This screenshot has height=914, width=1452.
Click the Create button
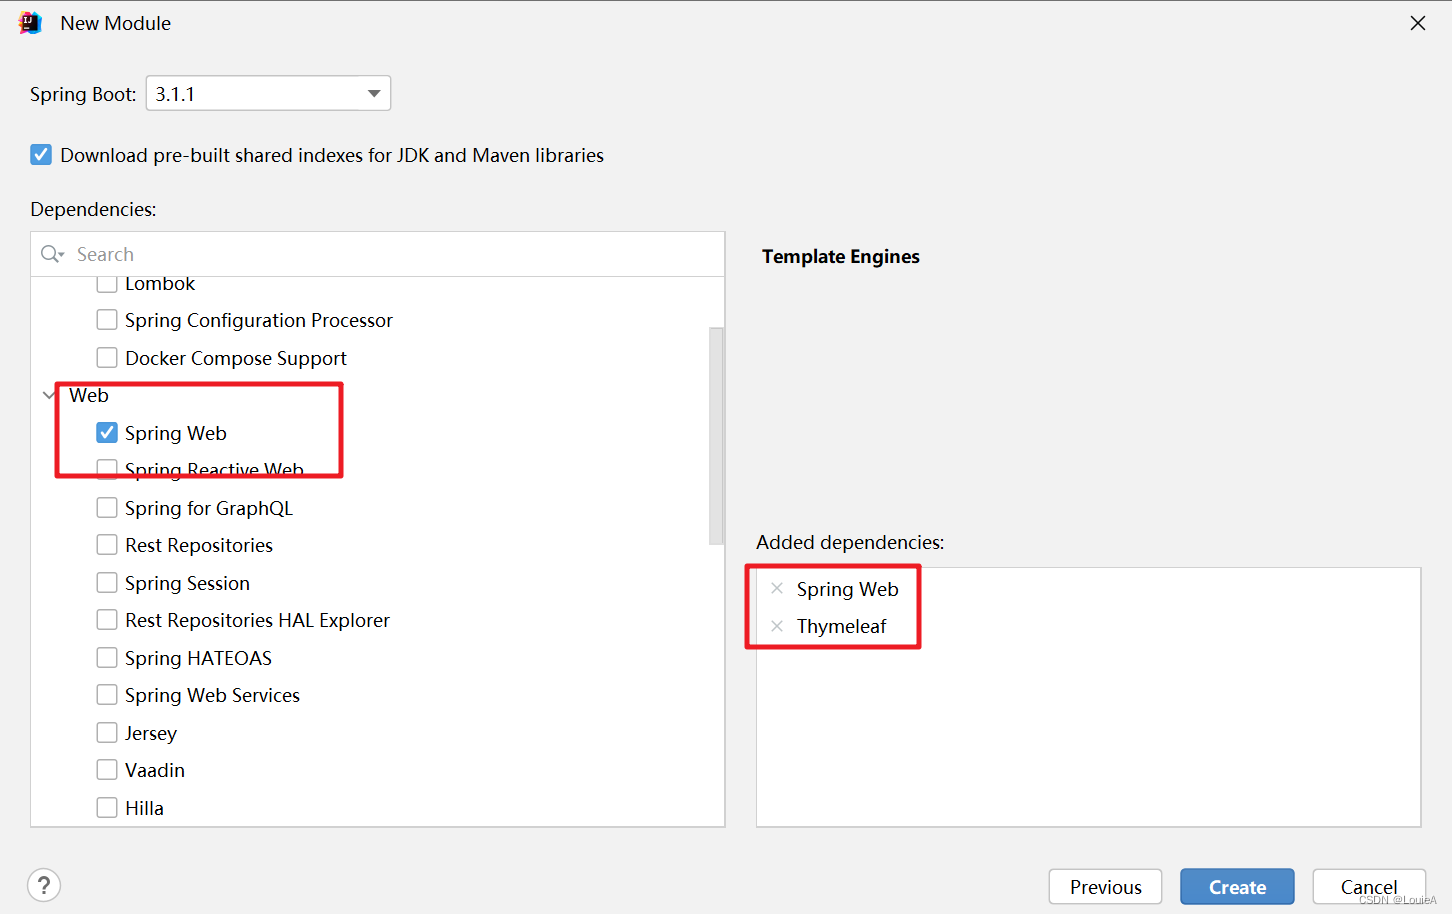pos(1237,887)
